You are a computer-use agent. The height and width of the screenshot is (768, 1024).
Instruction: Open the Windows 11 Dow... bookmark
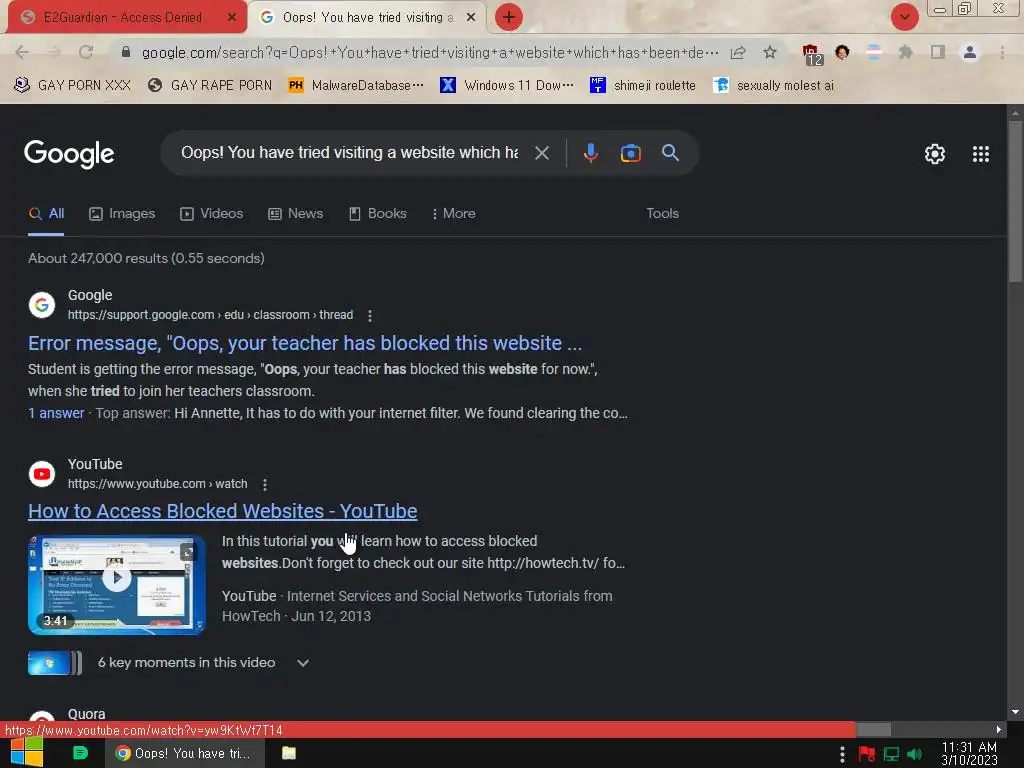click(x=507, y=85)
